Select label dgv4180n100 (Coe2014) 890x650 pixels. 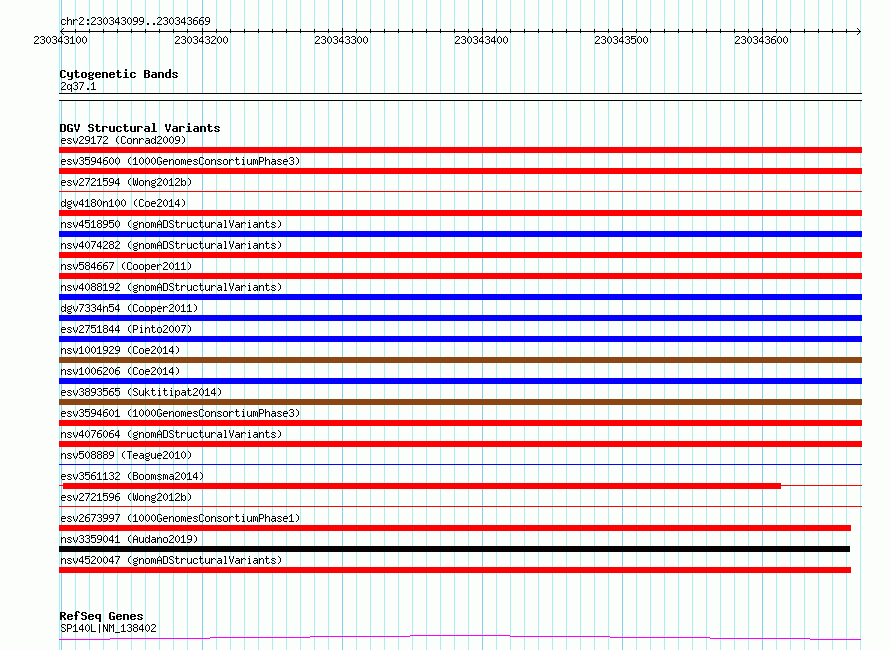(123, 203)
